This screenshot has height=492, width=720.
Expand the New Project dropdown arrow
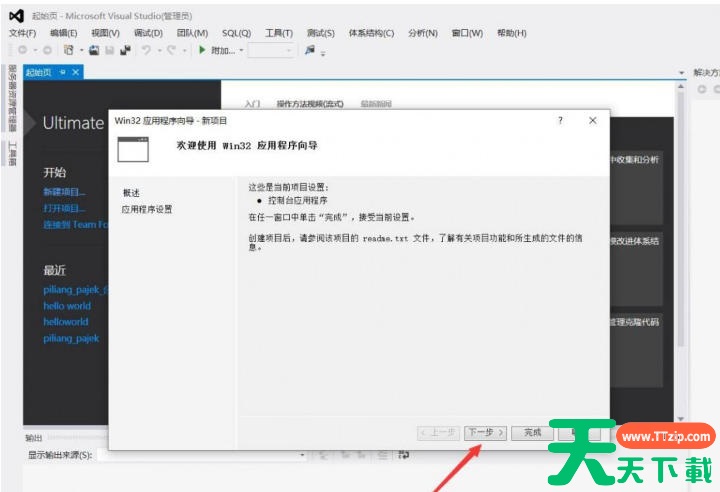click(x=82, y=50)
